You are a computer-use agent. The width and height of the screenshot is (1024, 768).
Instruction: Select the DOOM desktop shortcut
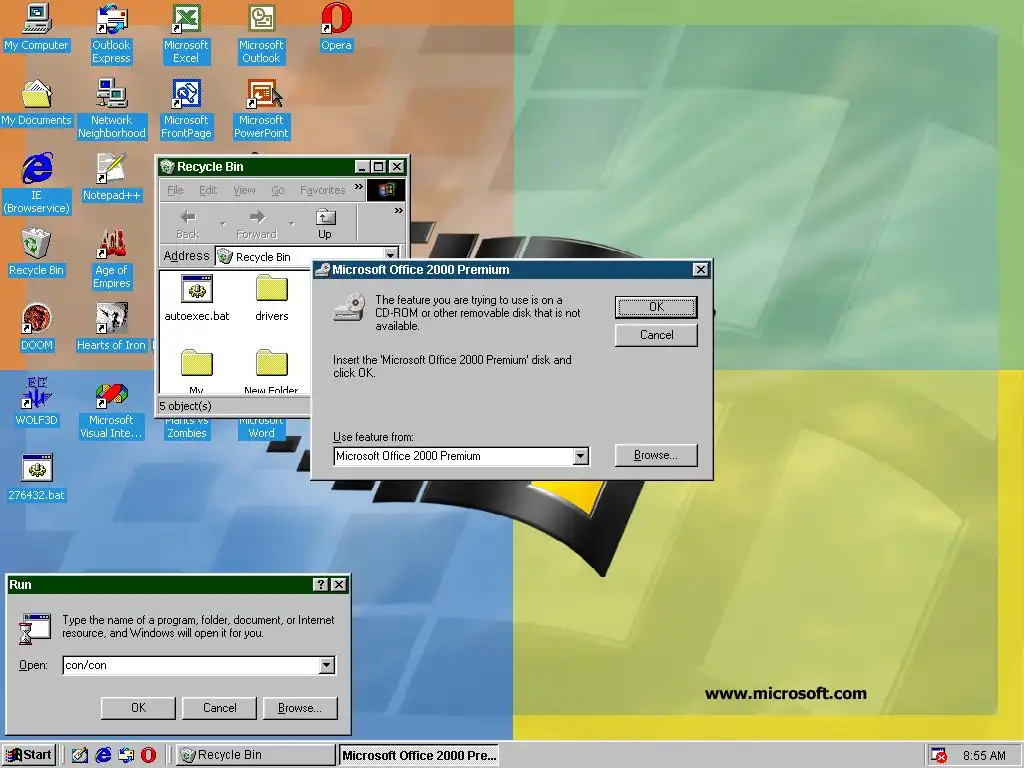coord(37,328)
